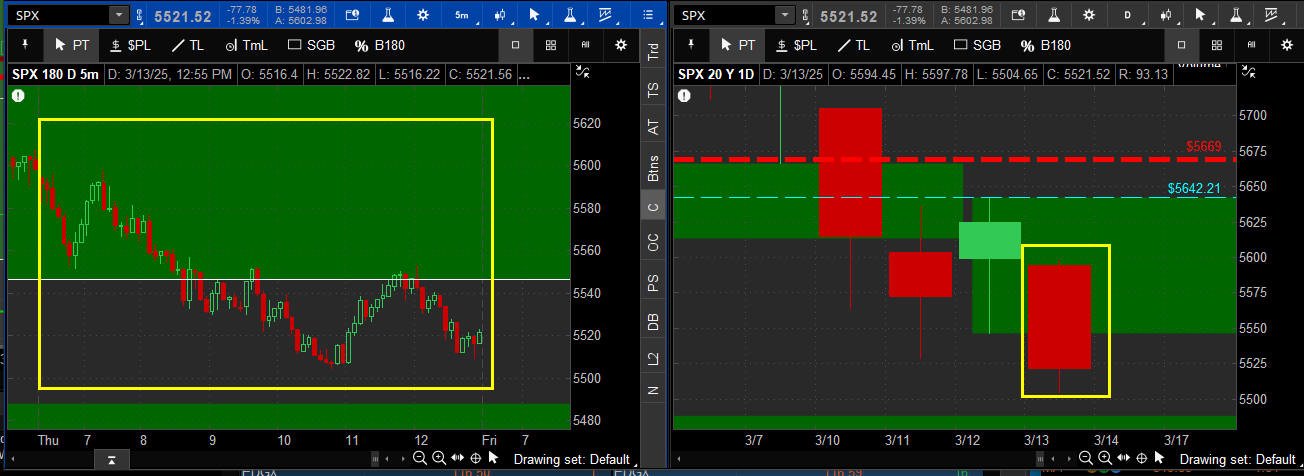Zoom out using left chart magnifier minus
Image resolution: width=1304 pixels, height=476 pixels.
pos(420,458)
